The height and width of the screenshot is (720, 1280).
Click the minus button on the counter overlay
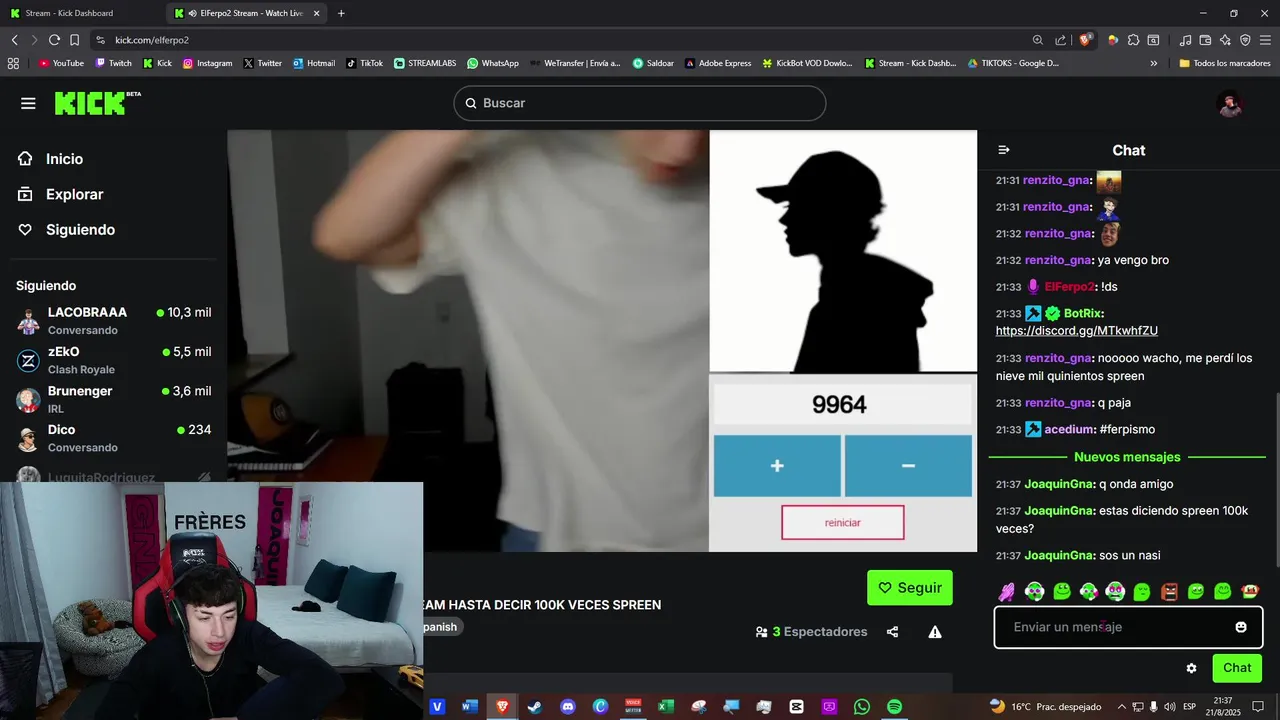pos(908,466)
